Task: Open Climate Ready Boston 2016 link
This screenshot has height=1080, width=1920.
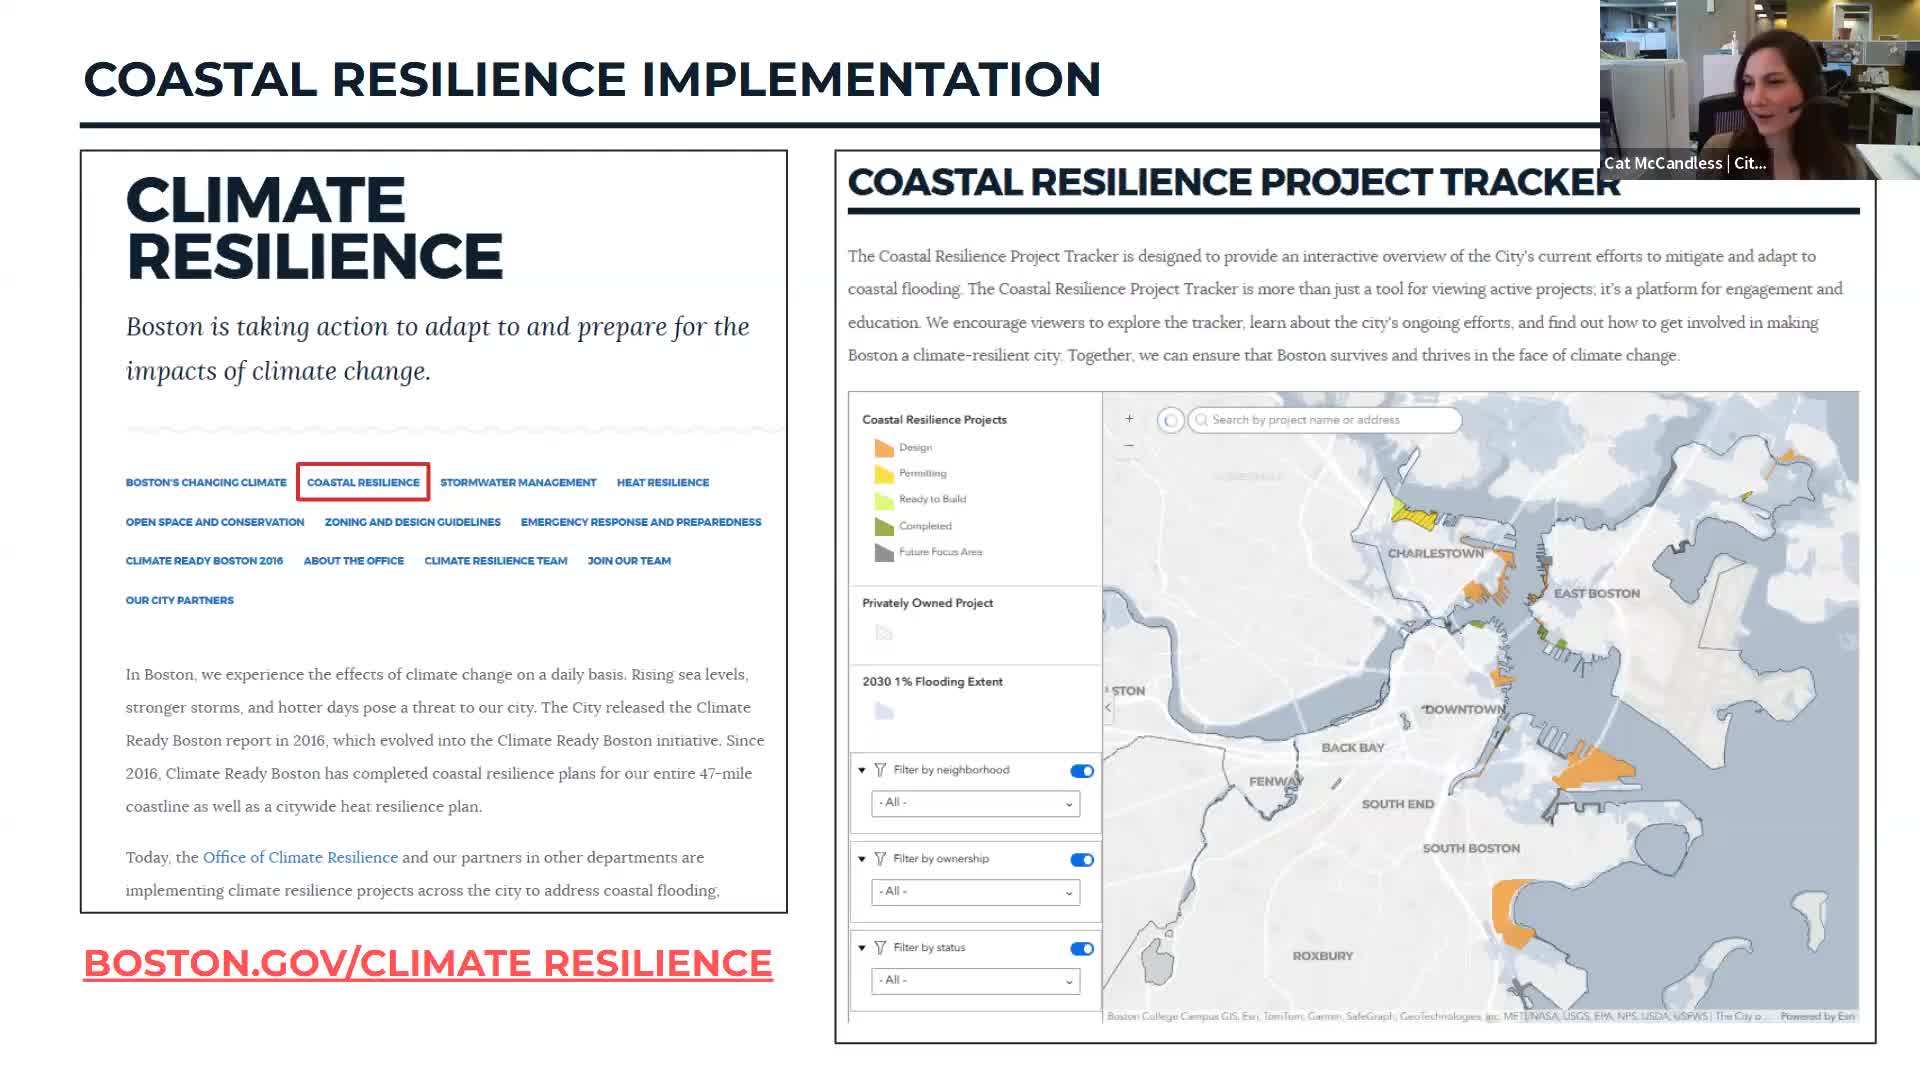Action: [204, 561]
